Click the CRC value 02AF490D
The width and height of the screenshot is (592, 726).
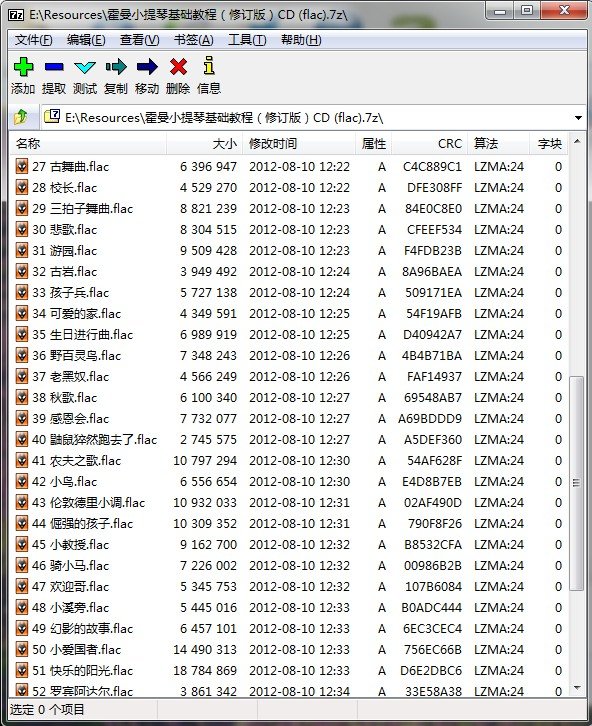(432, 502)
